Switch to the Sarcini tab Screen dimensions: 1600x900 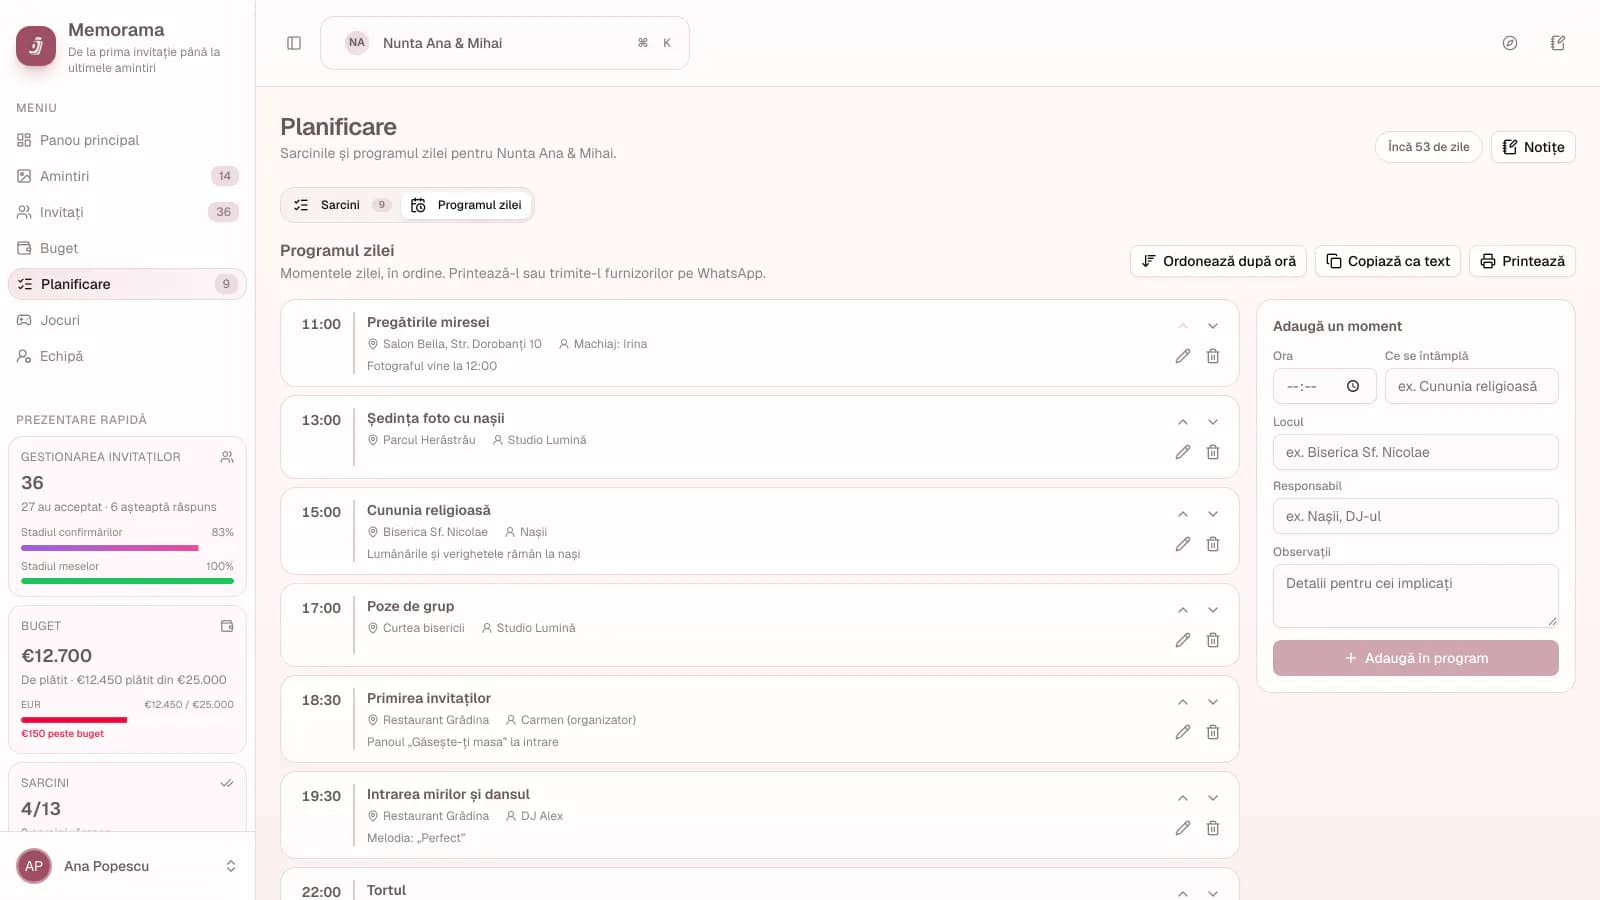341,205
